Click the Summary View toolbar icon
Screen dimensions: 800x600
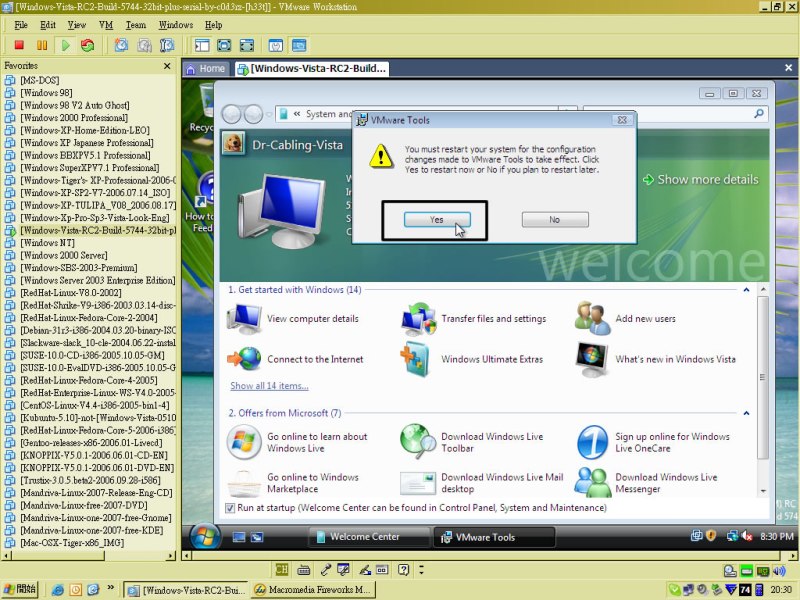tap(276, 45)
